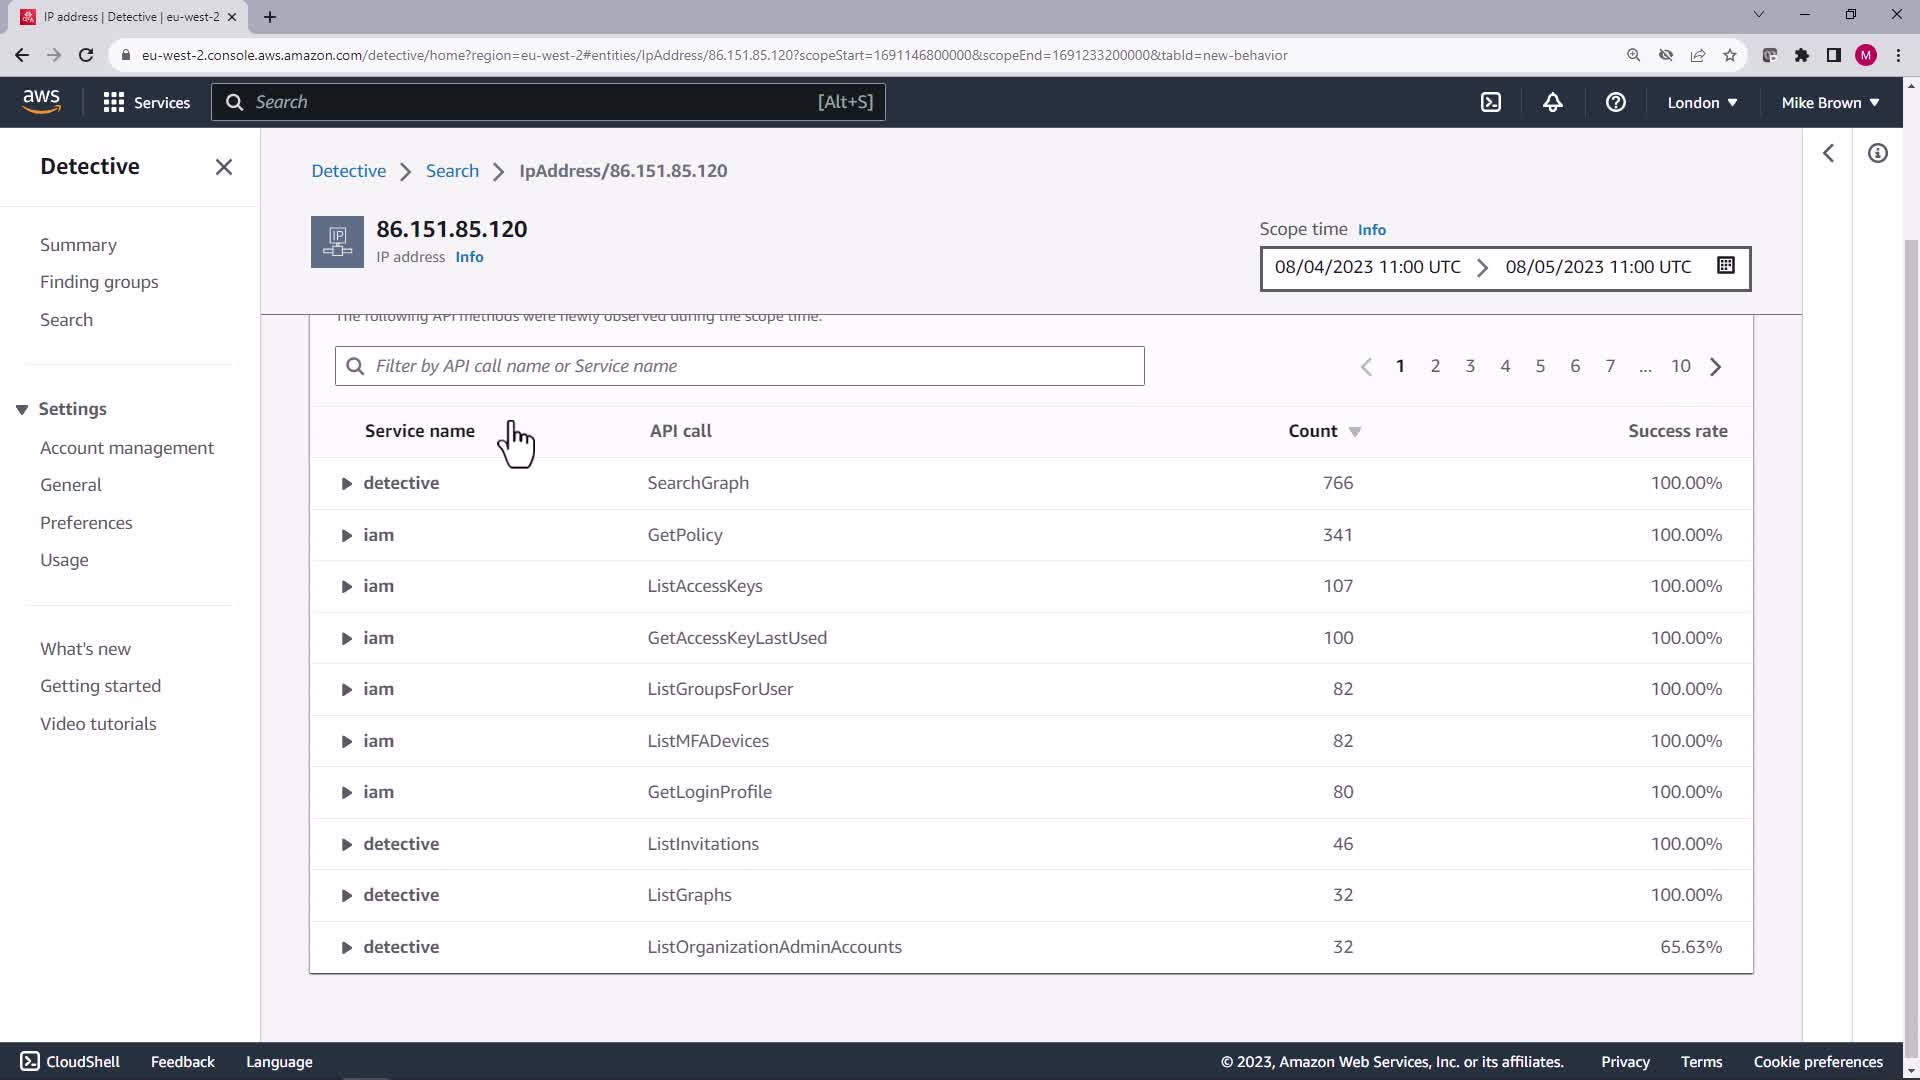Go to page 3 of results
The width and height of the screenshot is (1920, 1080).
tap(1469, 366)
